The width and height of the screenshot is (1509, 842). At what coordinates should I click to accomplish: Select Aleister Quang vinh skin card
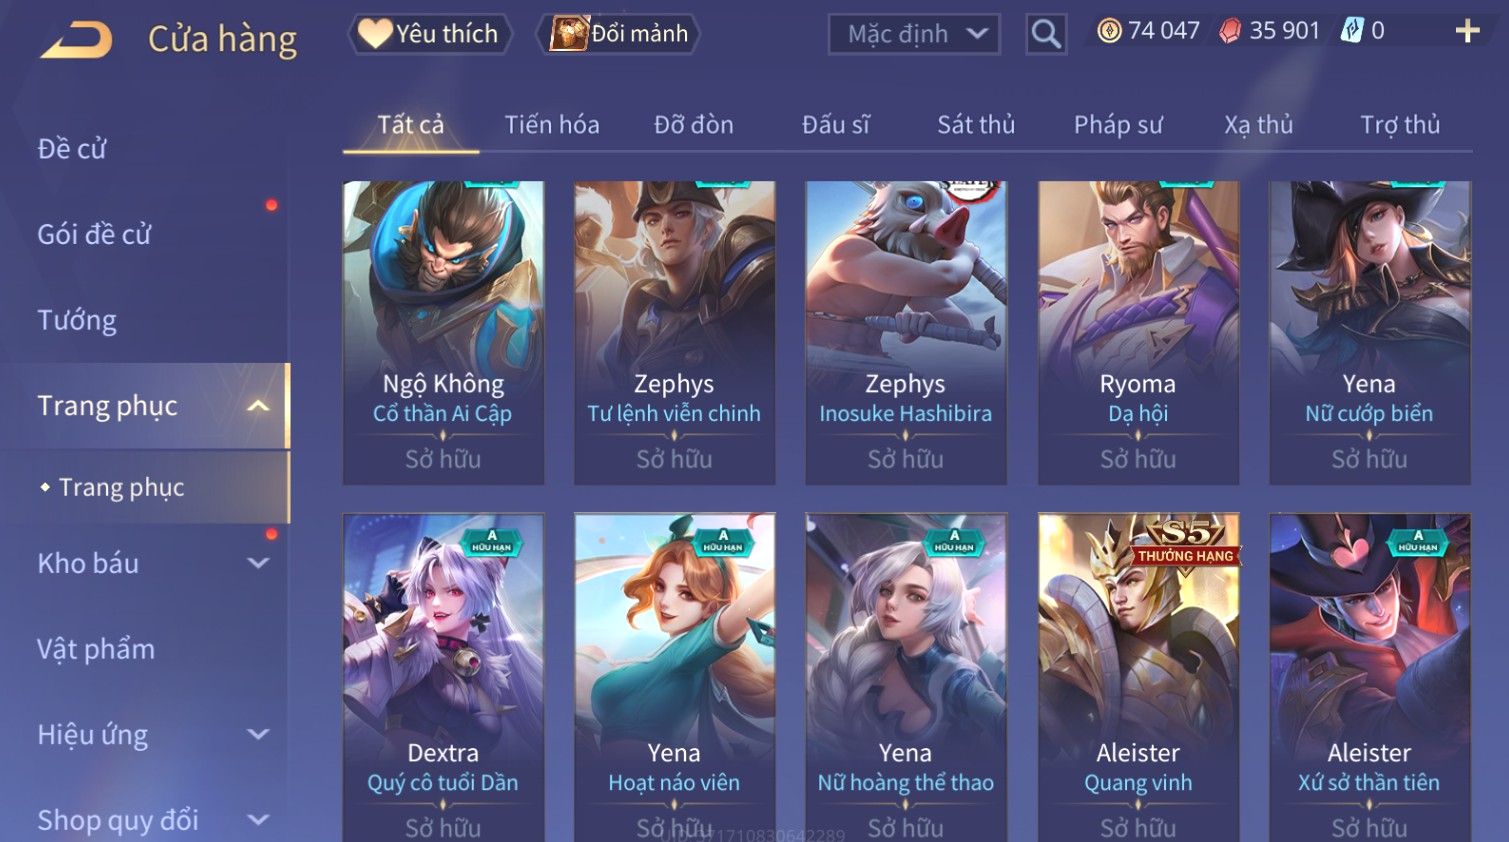click(x=1138, y=678)
